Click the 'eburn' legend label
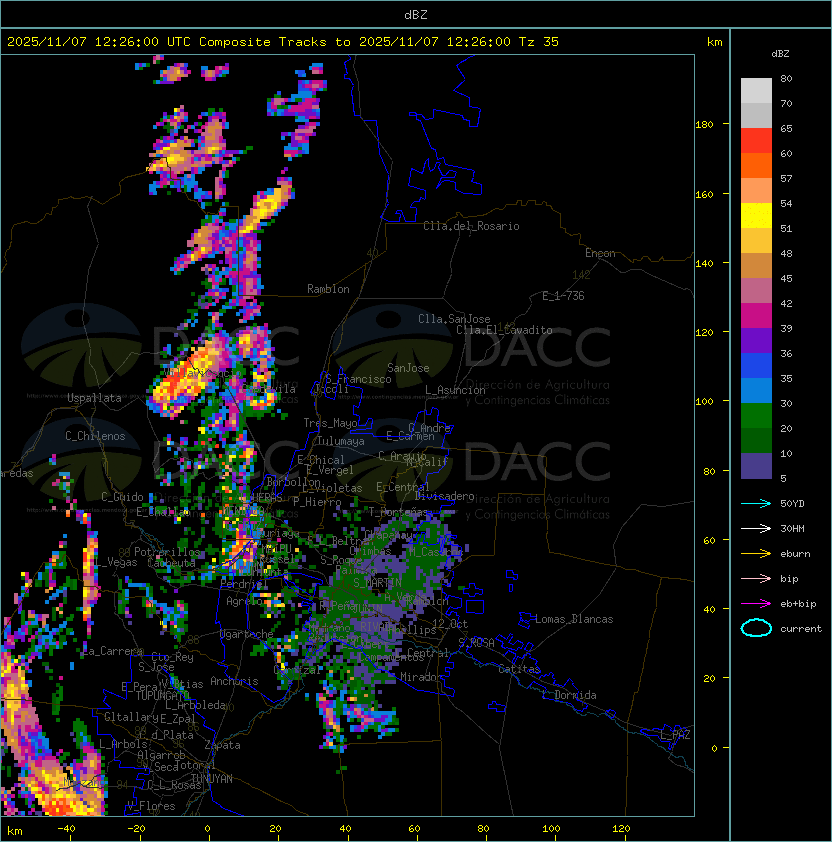Viewport: 832px width, 842px height. [795, 554]
